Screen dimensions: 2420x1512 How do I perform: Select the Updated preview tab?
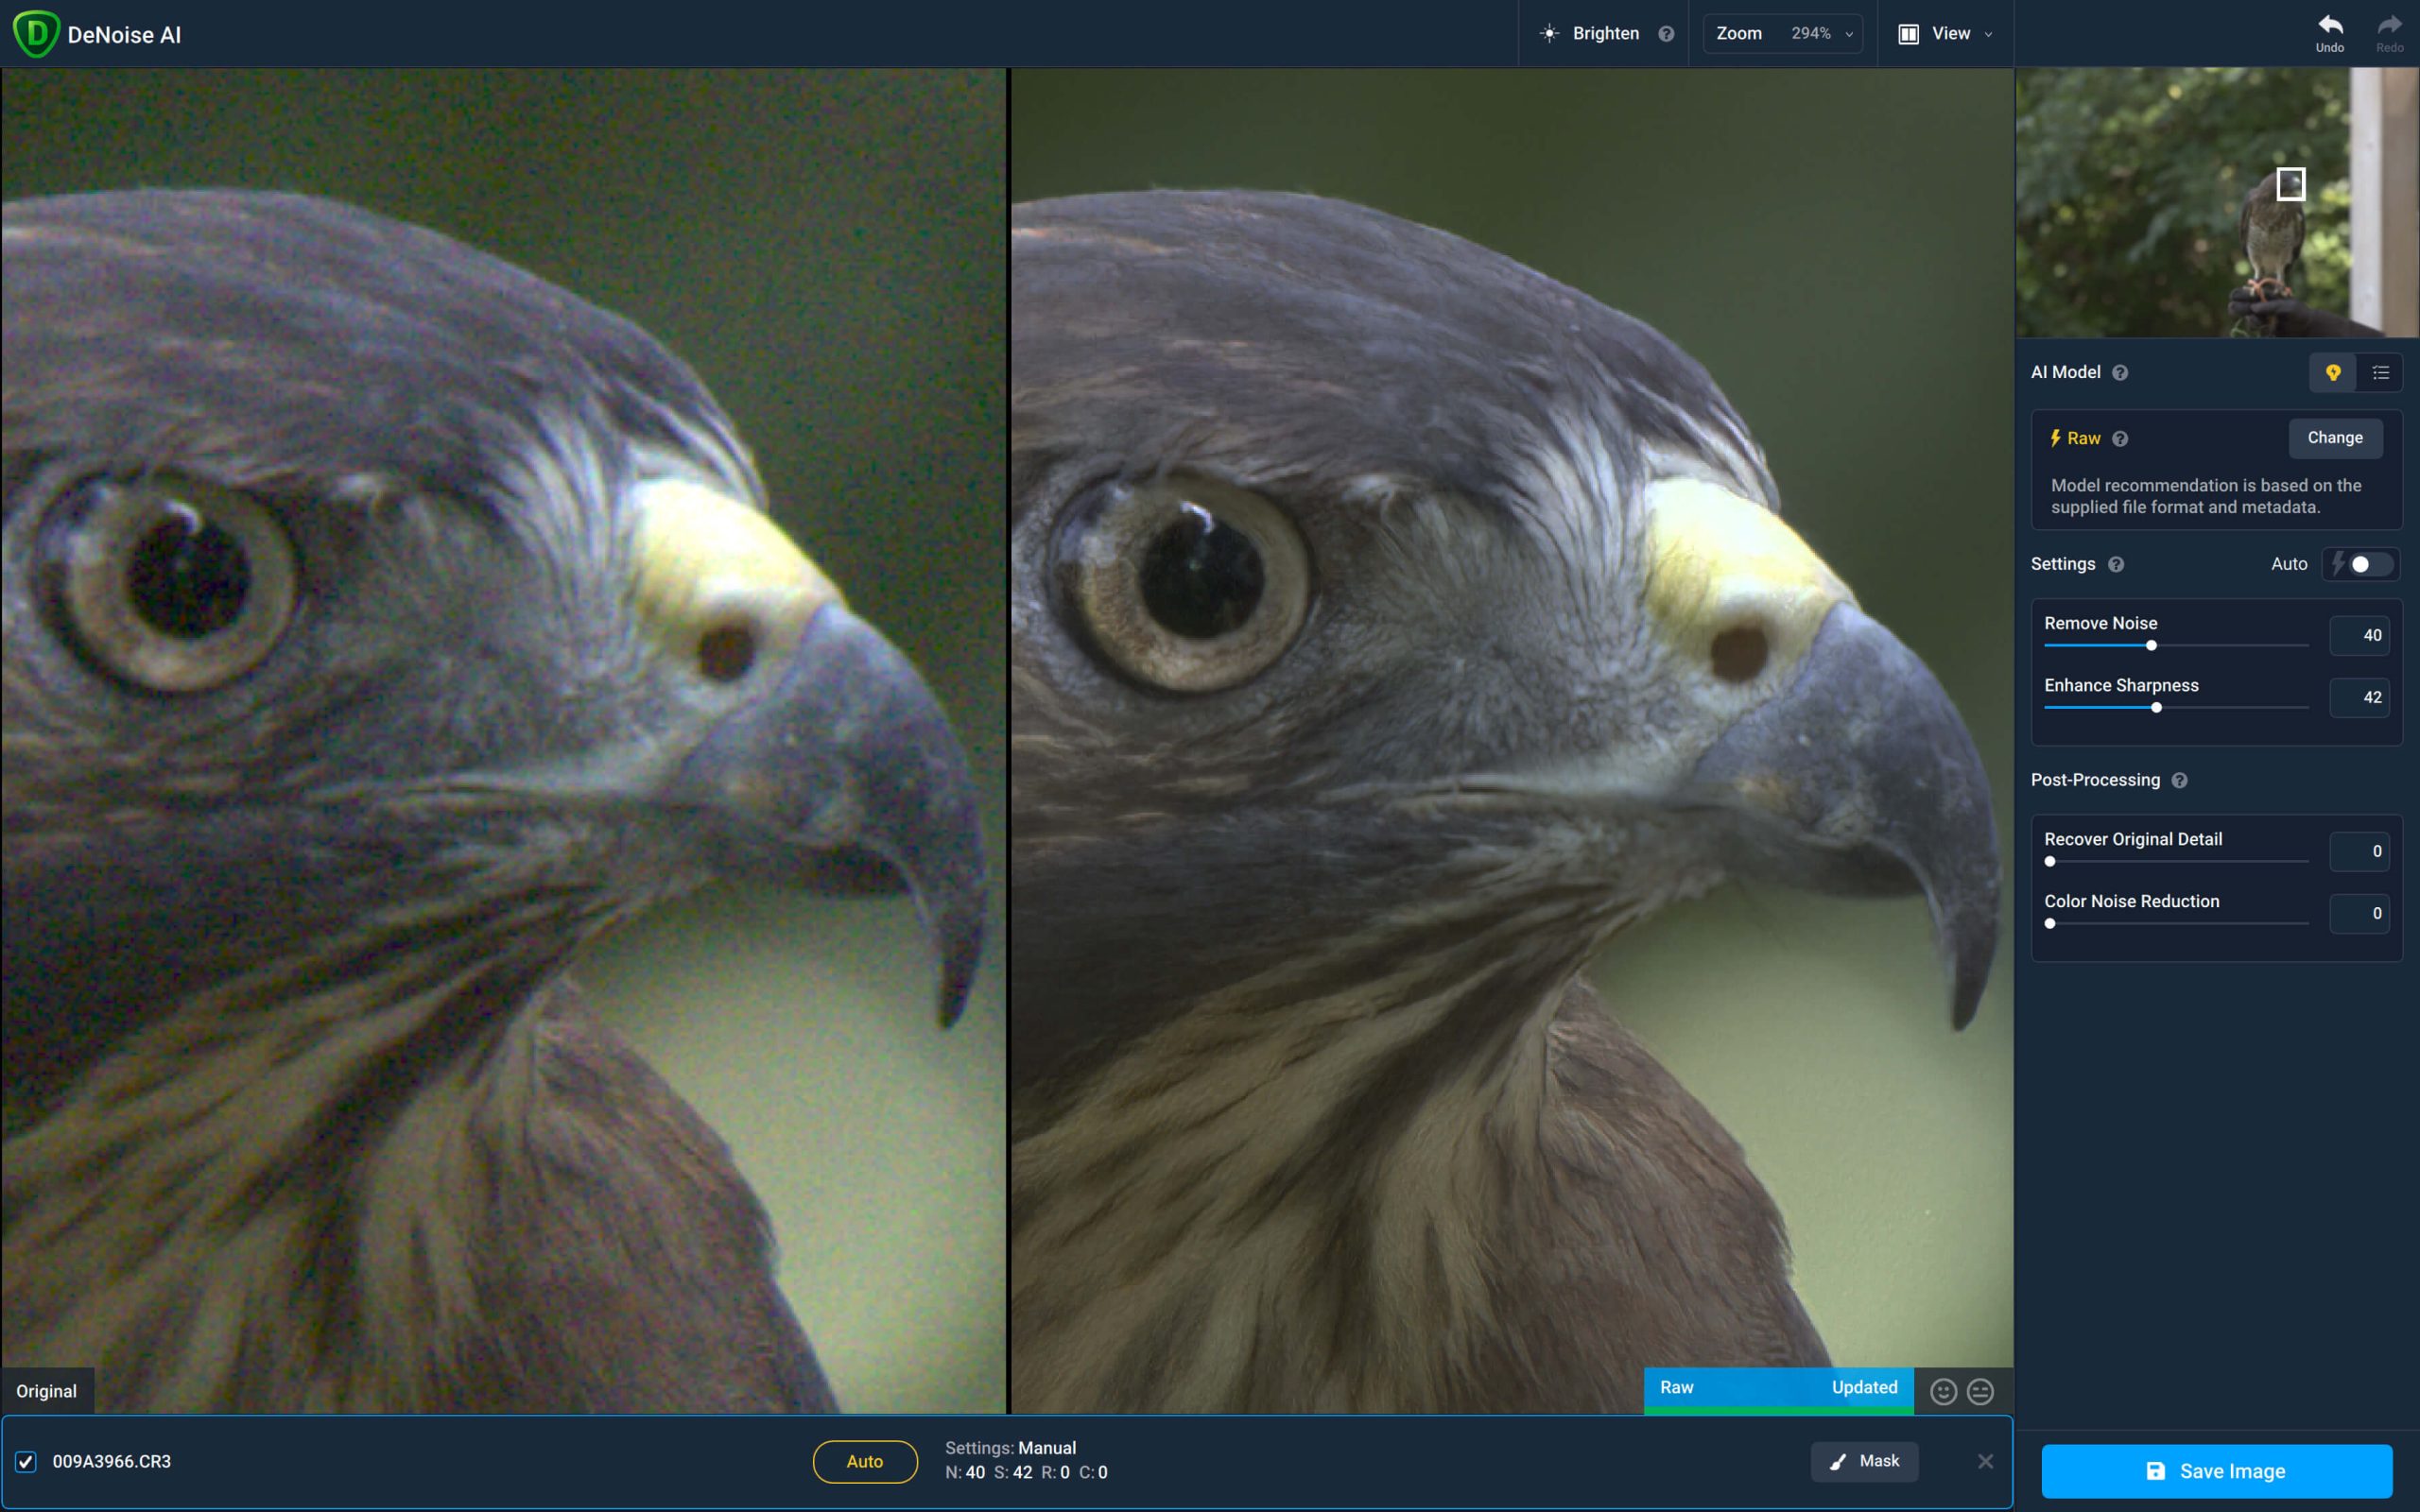click(1864, 1386)
